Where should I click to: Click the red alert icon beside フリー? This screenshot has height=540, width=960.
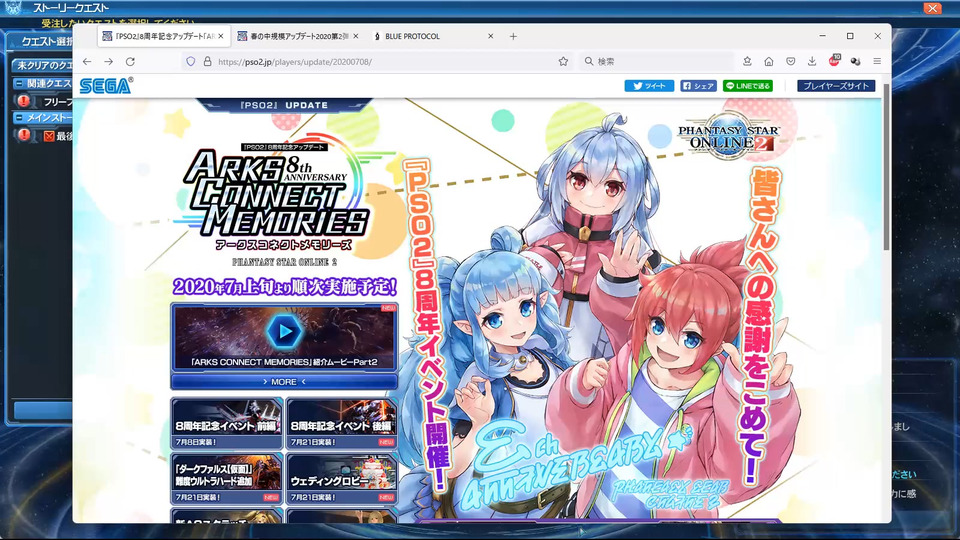[24, 101]
